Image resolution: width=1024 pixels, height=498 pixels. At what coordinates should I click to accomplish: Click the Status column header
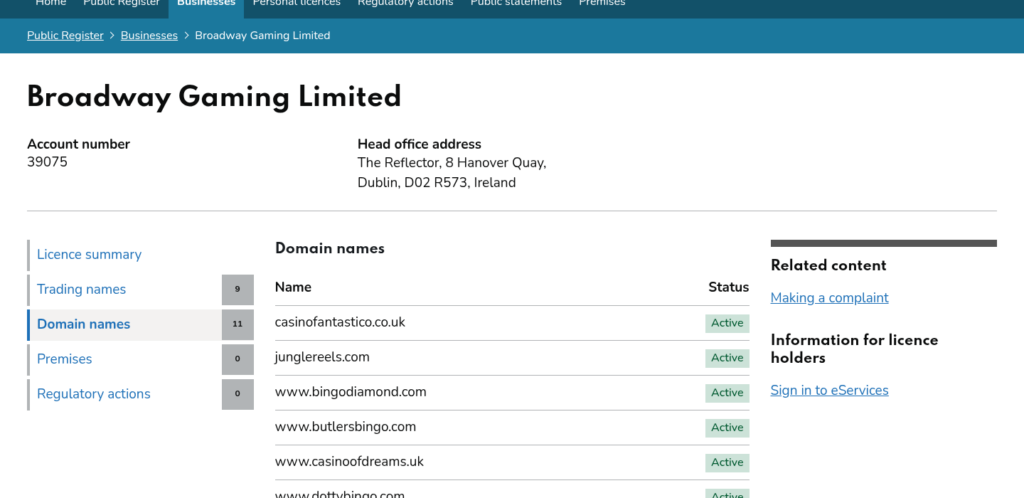[x=729, y=287]
